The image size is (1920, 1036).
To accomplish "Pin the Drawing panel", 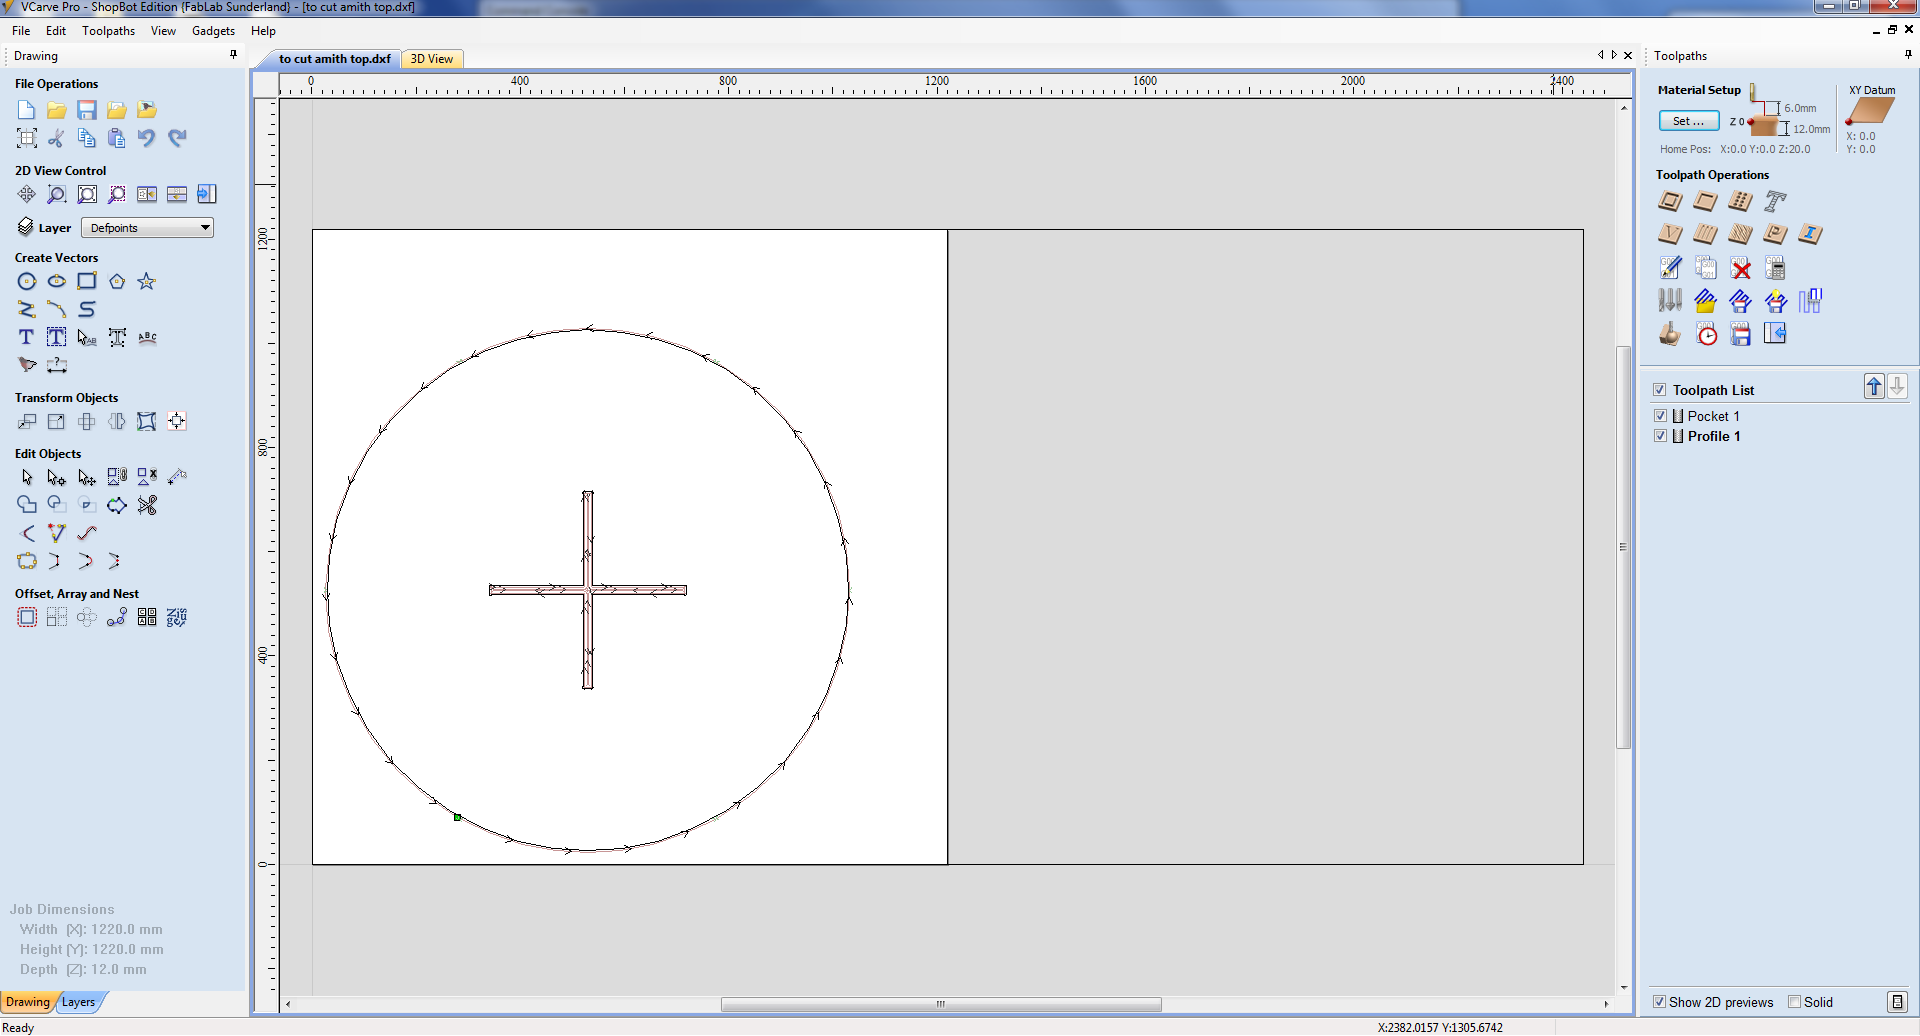I will [234, 55].
